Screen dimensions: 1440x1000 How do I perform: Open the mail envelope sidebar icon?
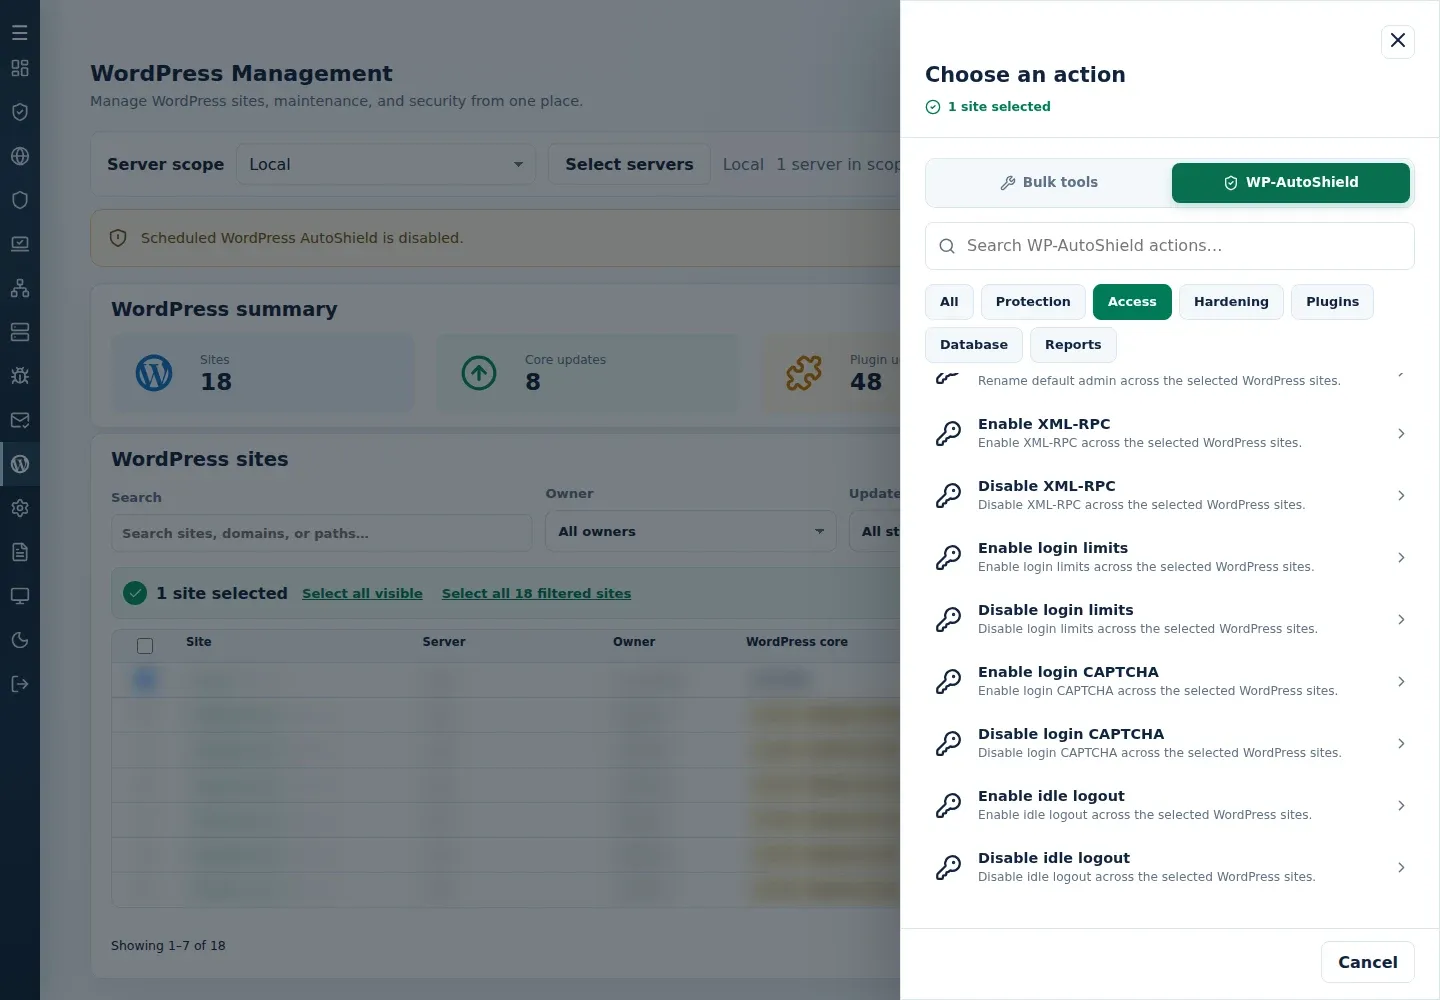click(x=20, y=420)
